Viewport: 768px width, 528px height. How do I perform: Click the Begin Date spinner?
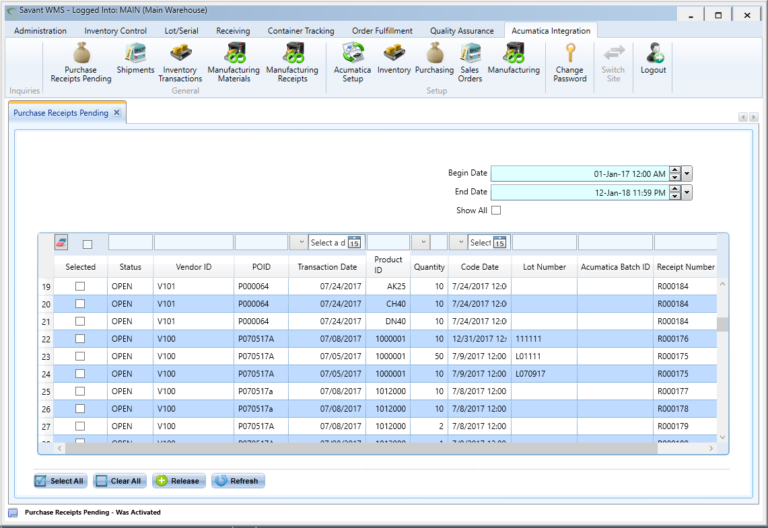point(675,173)
